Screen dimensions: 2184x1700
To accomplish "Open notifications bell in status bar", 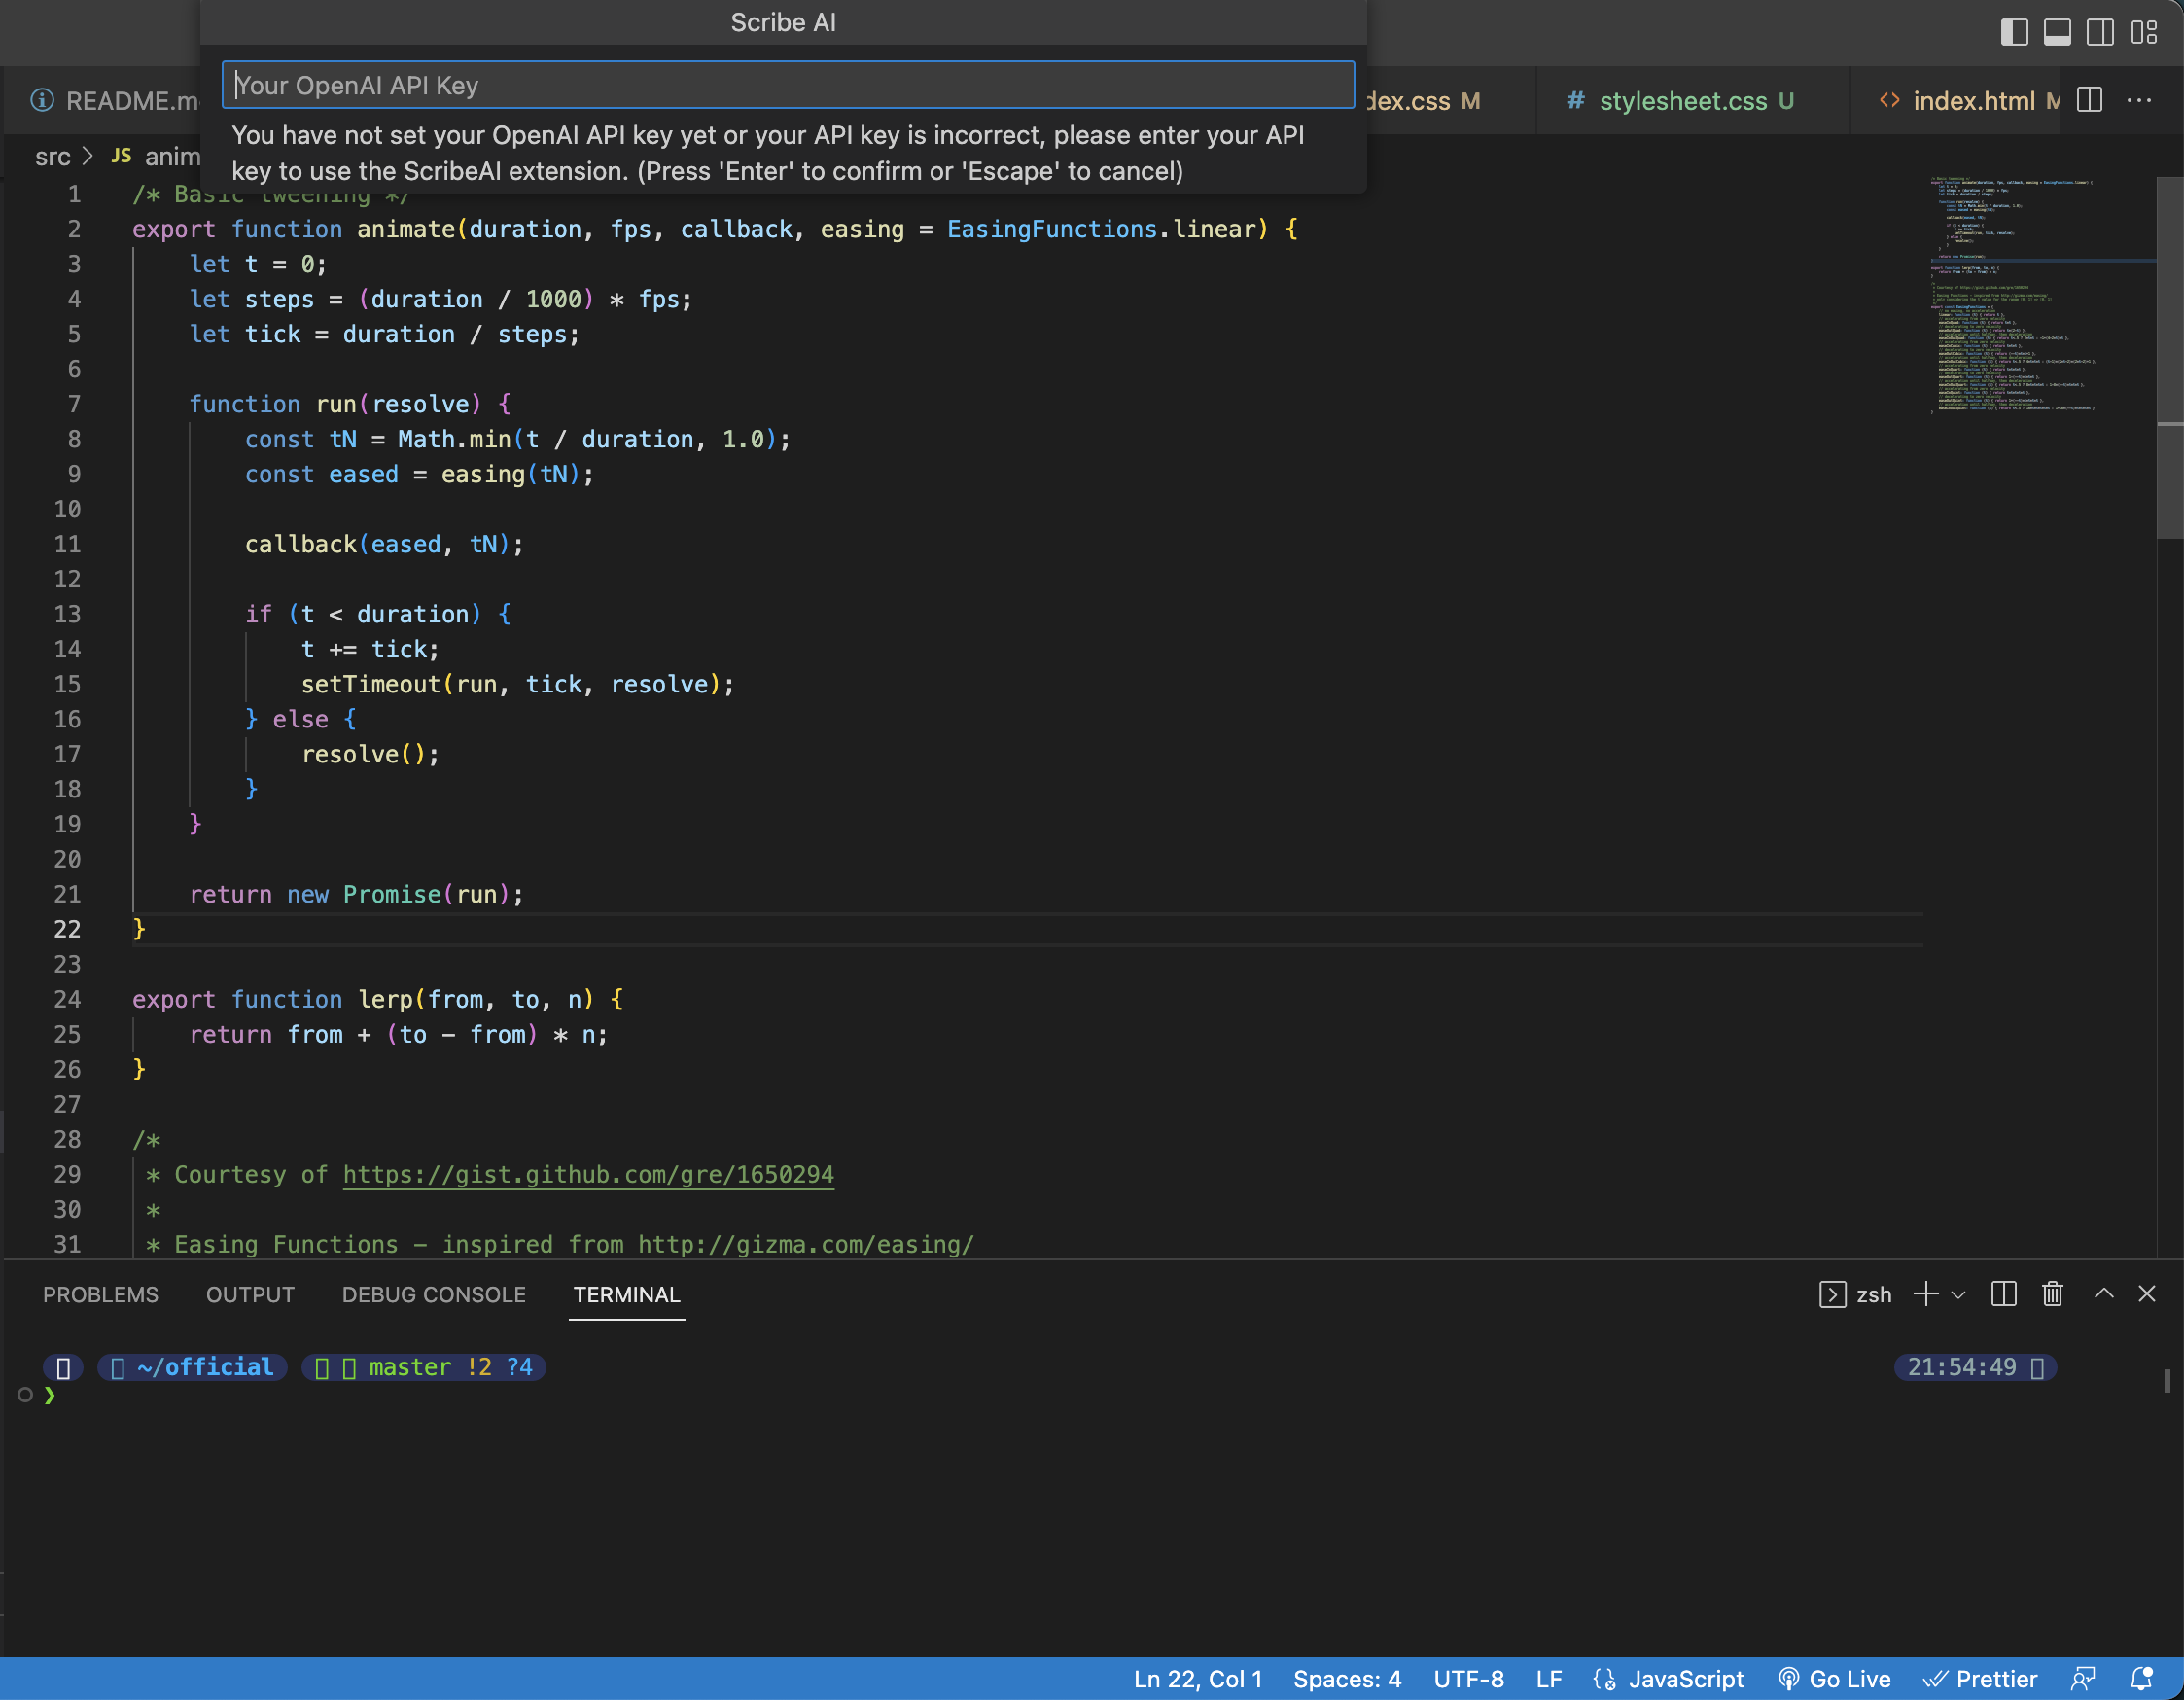I will (2141, 1679).
